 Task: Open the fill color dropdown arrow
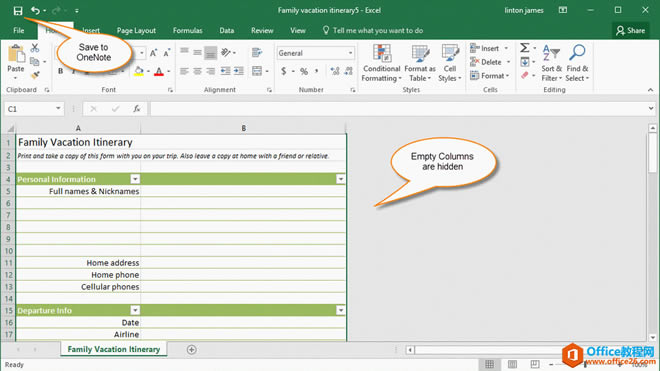click(148, 71)
